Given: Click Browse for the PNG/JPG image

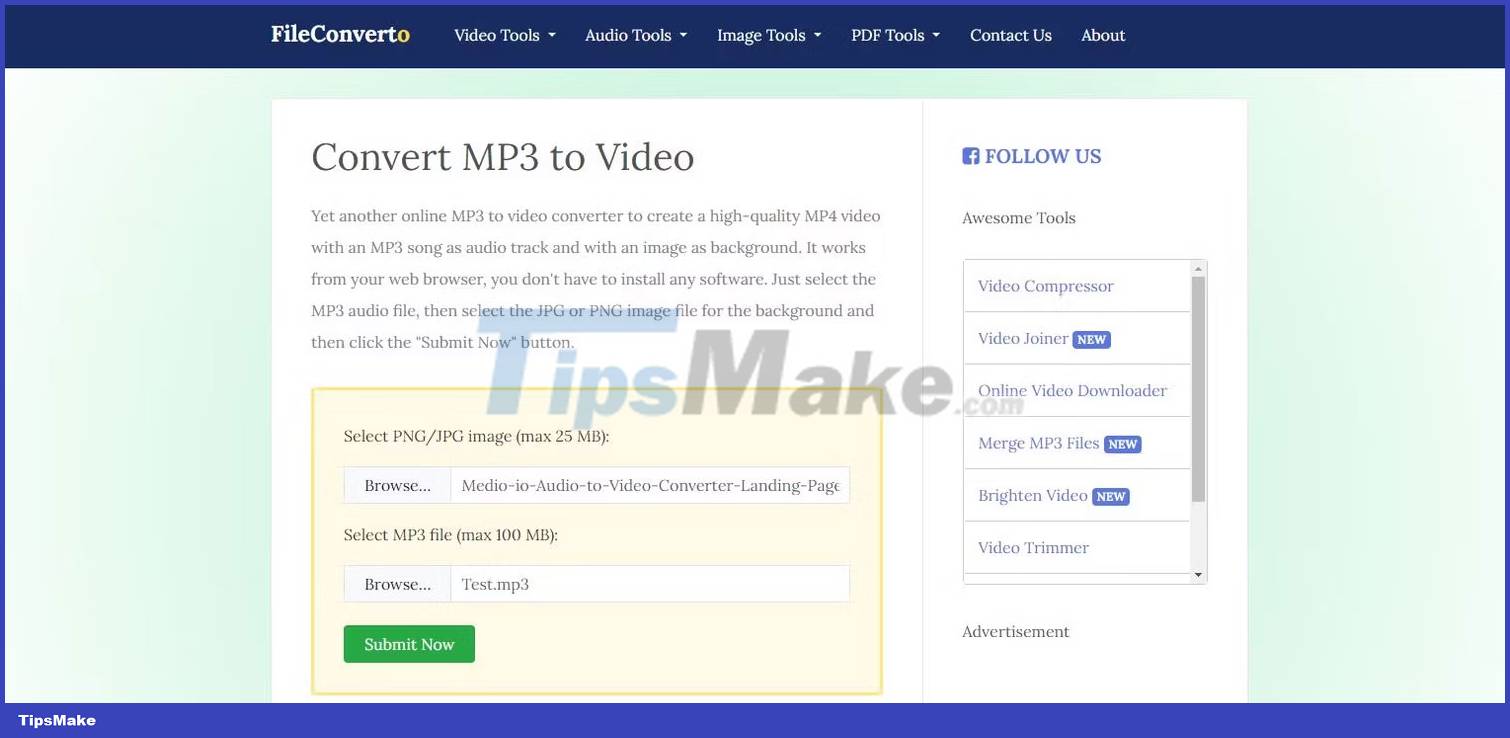Looking at the screenshot, I should click(396, 484).
